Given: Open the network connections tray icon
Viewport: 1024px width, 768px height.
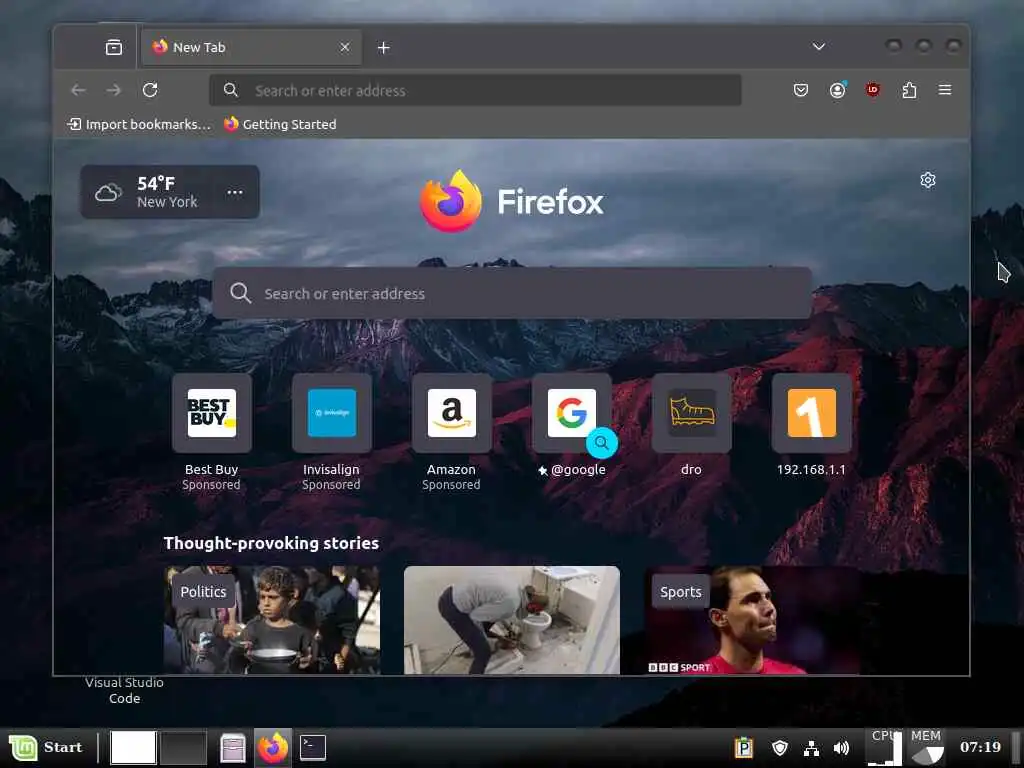Looking at the screenshot, I should [x=811, y=748].
